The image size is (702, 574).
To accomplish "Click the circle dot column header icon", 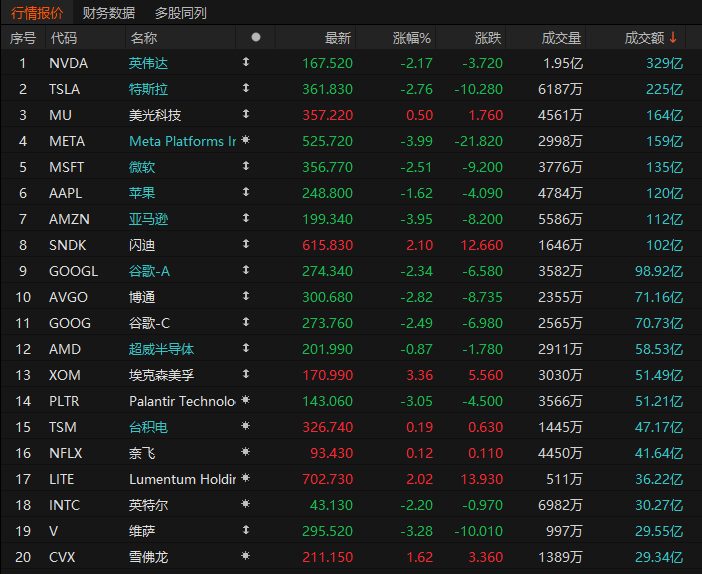I will click(x=256, y=37).
